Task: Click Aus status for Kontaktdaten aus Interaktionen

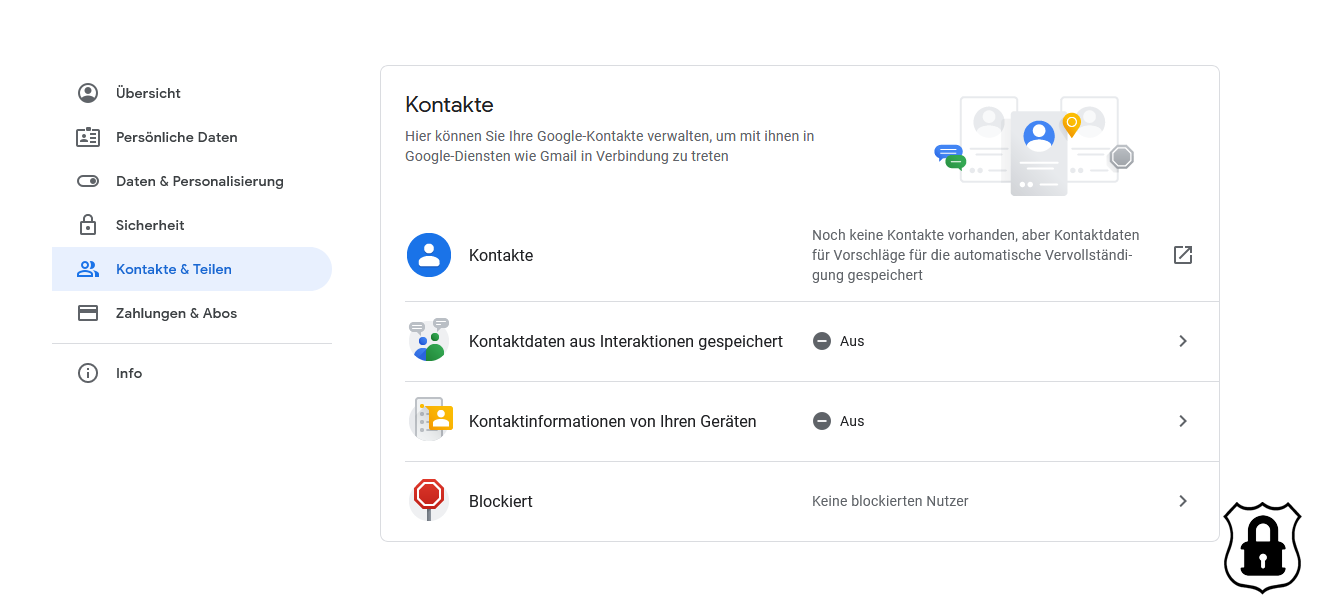Action: (x=839, y=341)
